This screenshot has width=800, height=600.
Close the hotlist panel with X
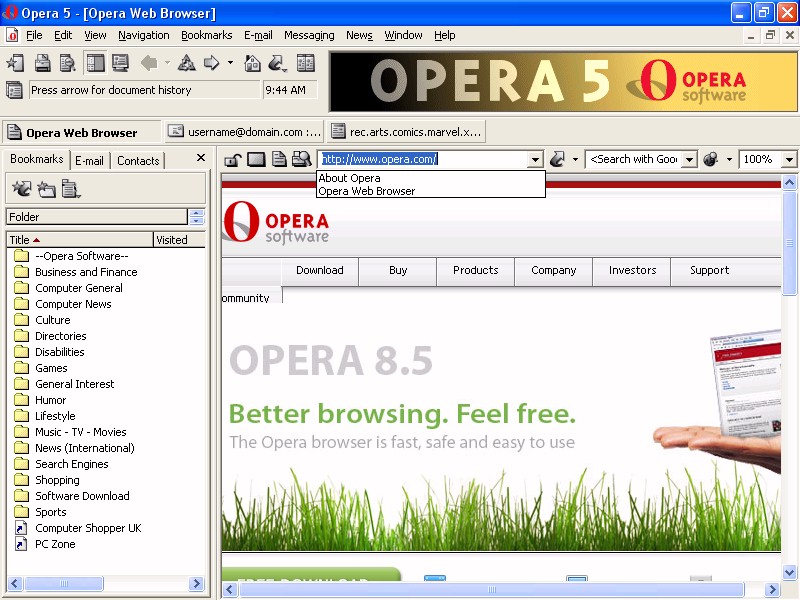pyautogui.click(x=201, y=158)
